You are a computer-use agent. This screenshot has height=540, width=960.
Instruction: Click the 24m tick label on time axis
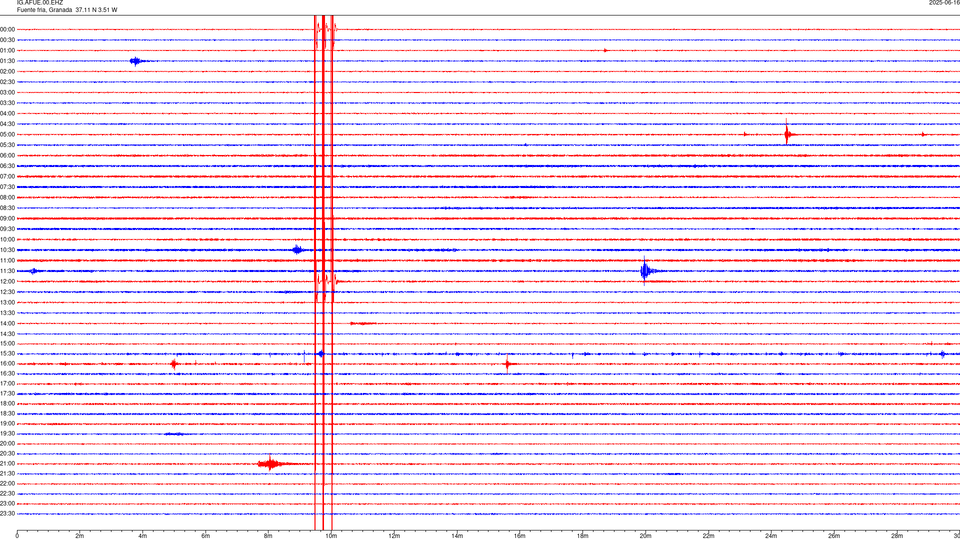coord(771,536)
